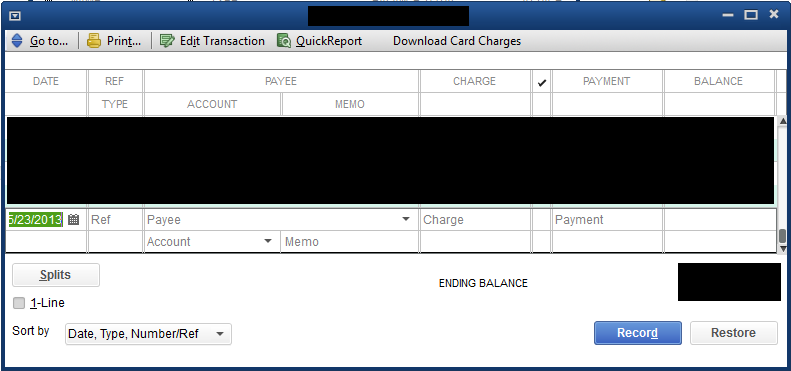
Task: Click the CHARGE column header
Action: pyautogui.click(x=475, y=81)
